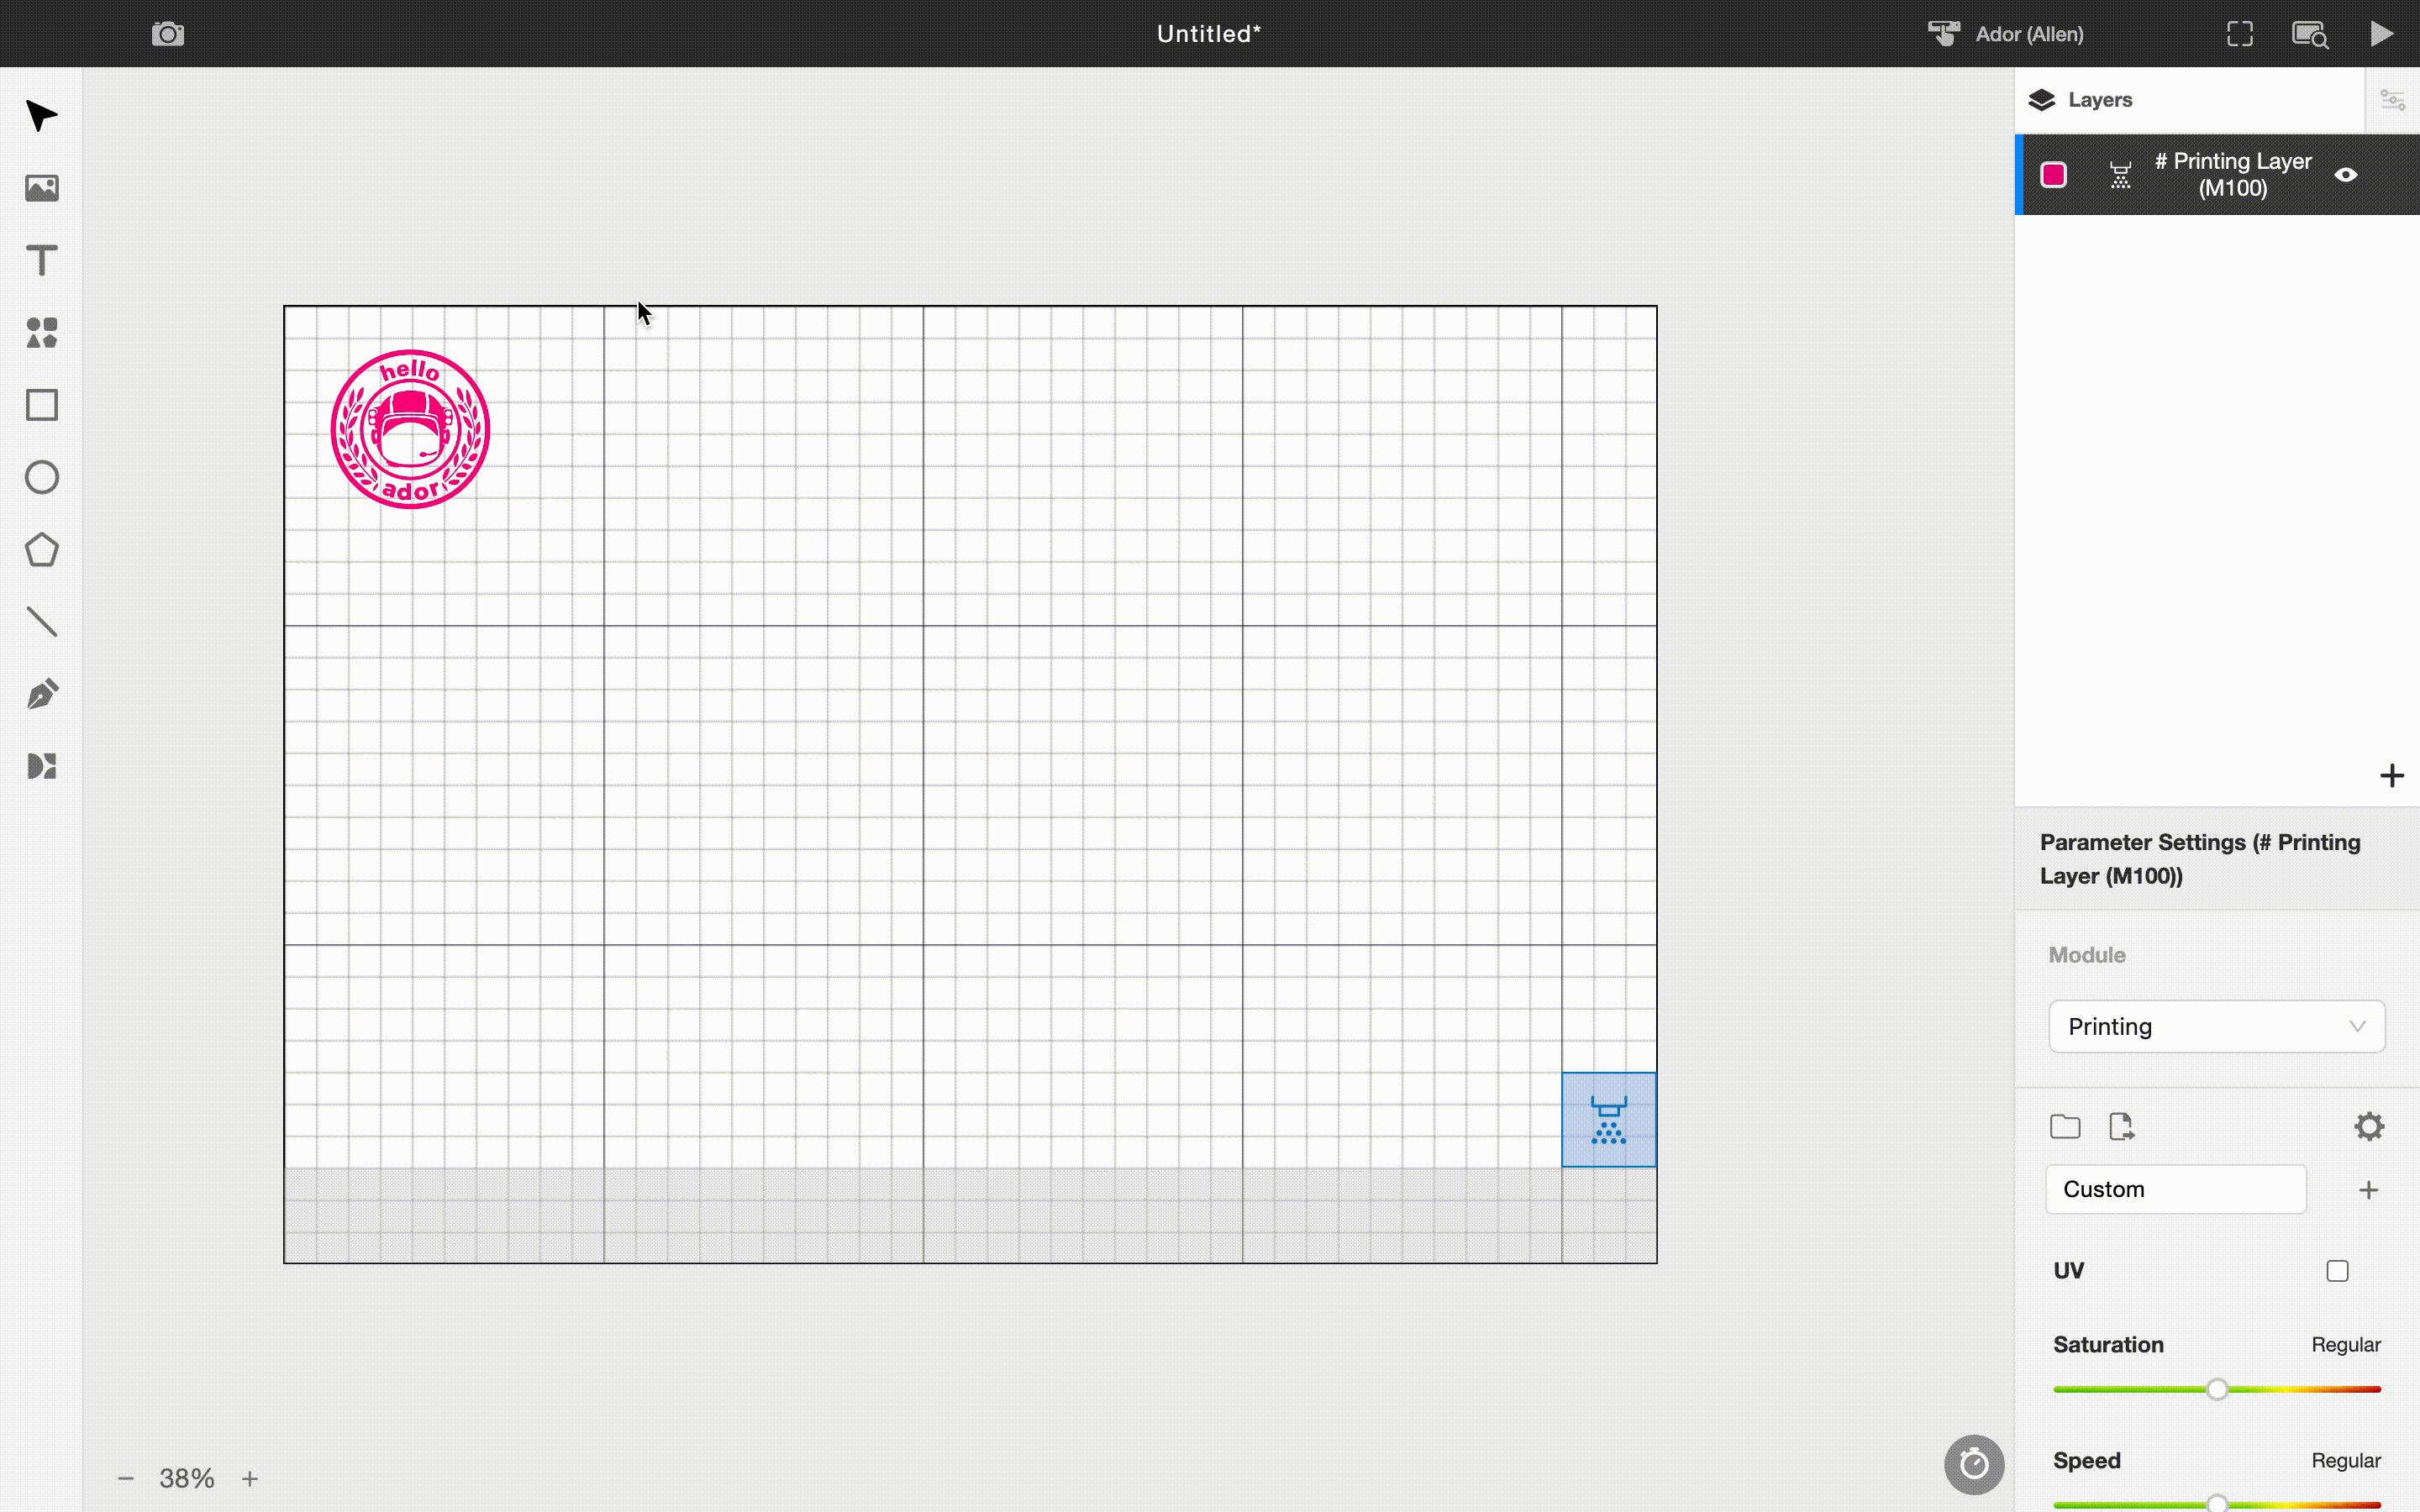Click the Saturation label
Image resolution: width=2420 pixels, height=1512 pixels.
[2108, 1345]
